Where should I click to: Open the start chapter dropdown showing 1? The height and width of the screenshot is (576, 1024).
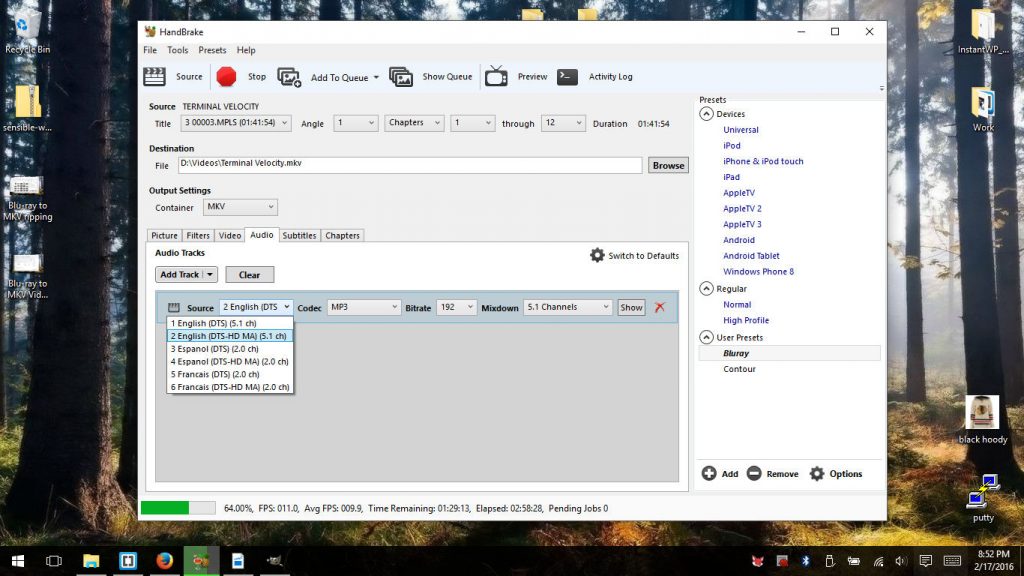[x=472, y=123]
